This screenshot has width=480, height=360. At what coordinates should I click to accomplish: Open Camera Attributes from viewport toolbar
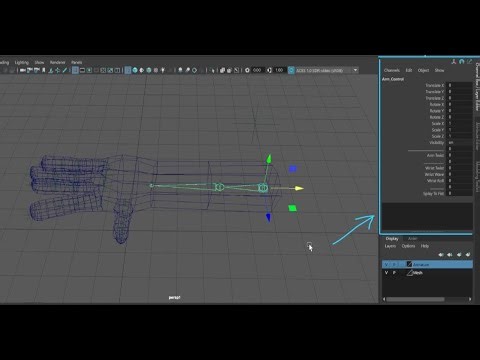(x=37, y=70)
